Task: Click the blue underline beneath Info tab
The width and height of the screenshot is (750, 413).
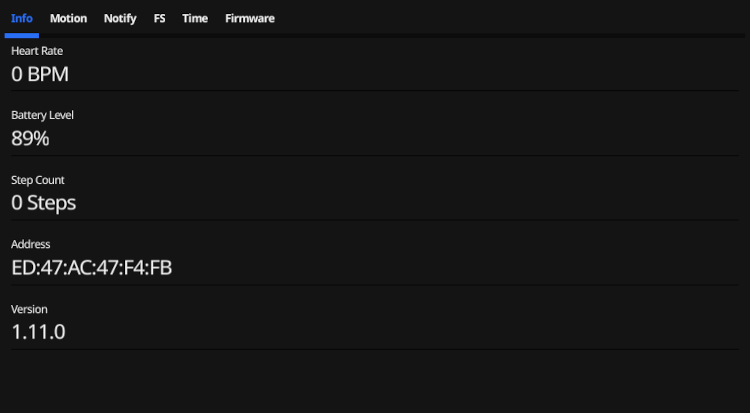Action: (21, 36)
